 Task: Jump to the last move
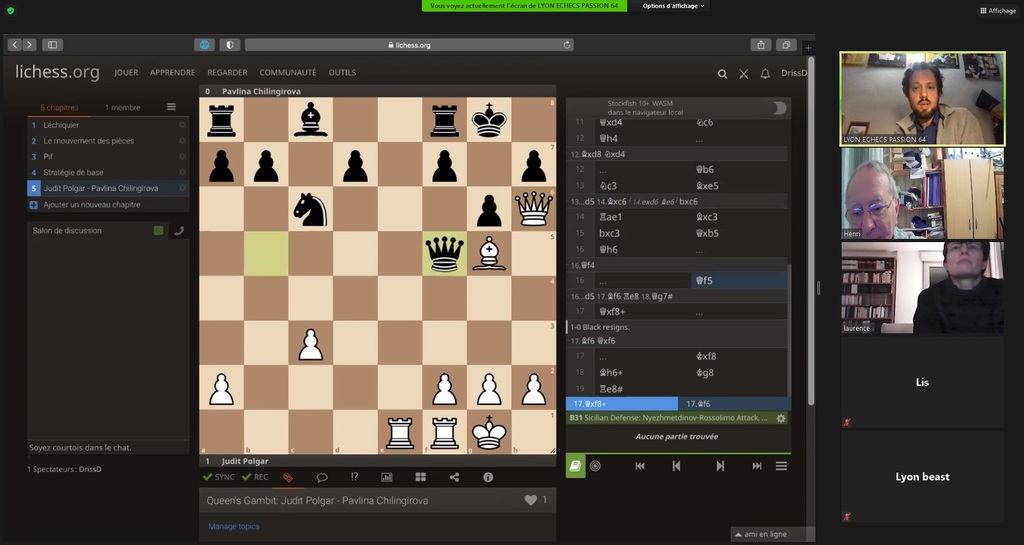pyautogui.click(x=756, y=466)
